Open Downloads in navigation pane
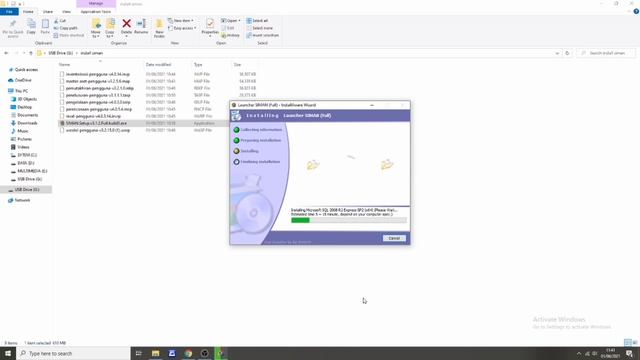The width and height of the screenshot is (640, 360). click(x=27, y=123)
